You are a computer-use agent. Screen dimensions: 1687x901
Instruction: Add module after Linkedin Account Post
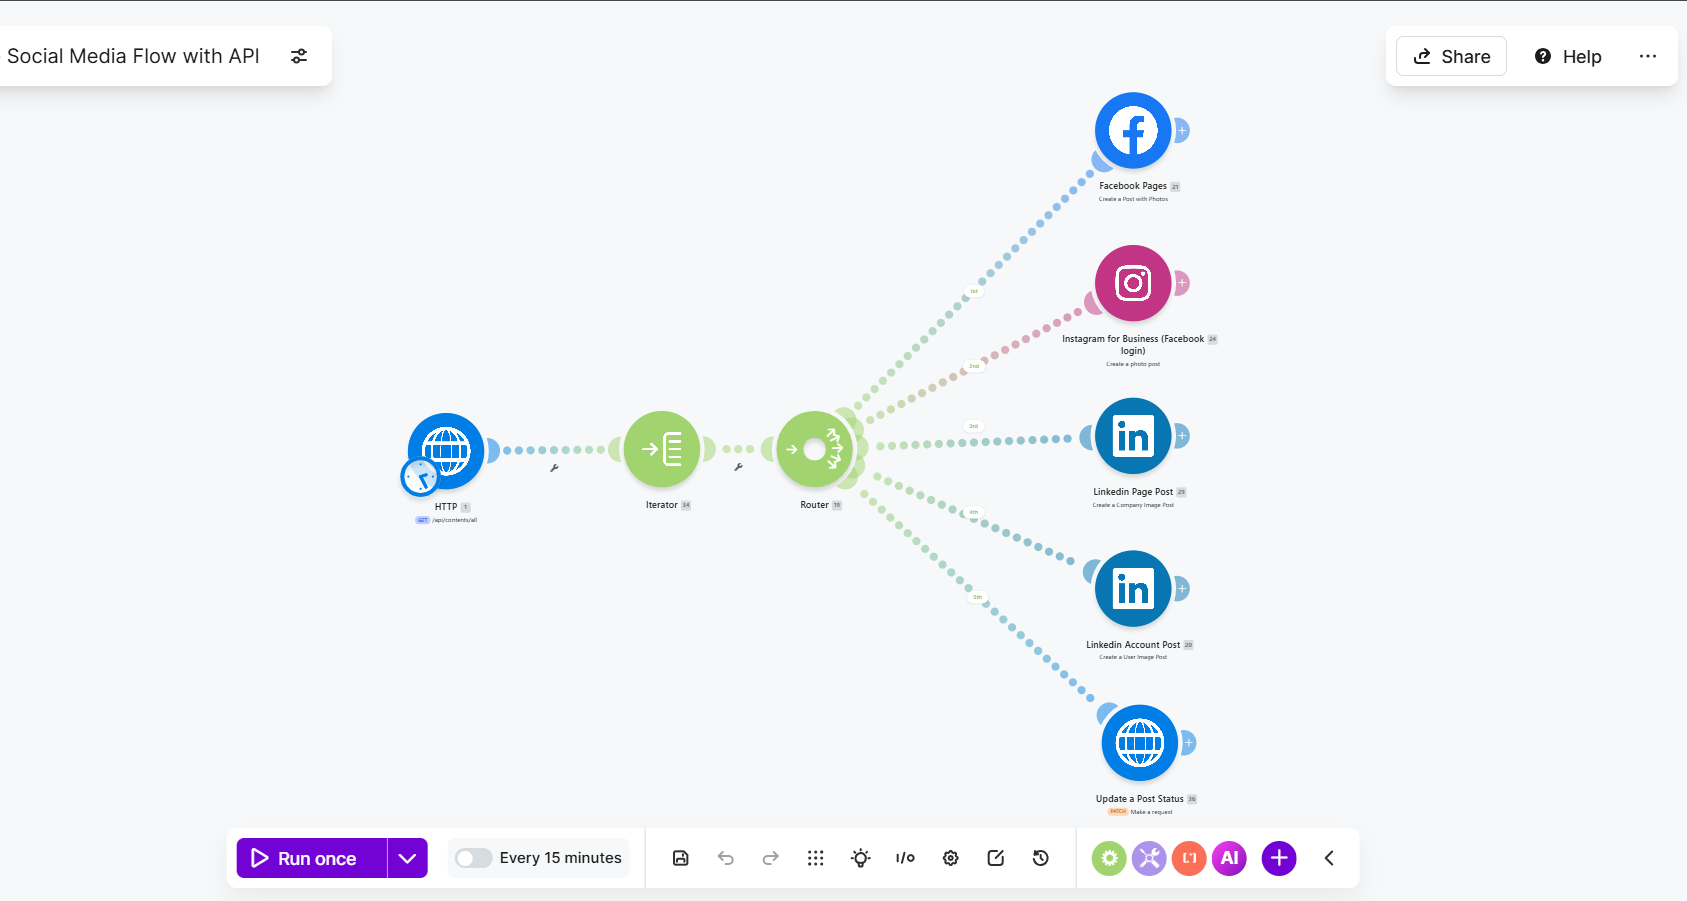point(1182,589)
